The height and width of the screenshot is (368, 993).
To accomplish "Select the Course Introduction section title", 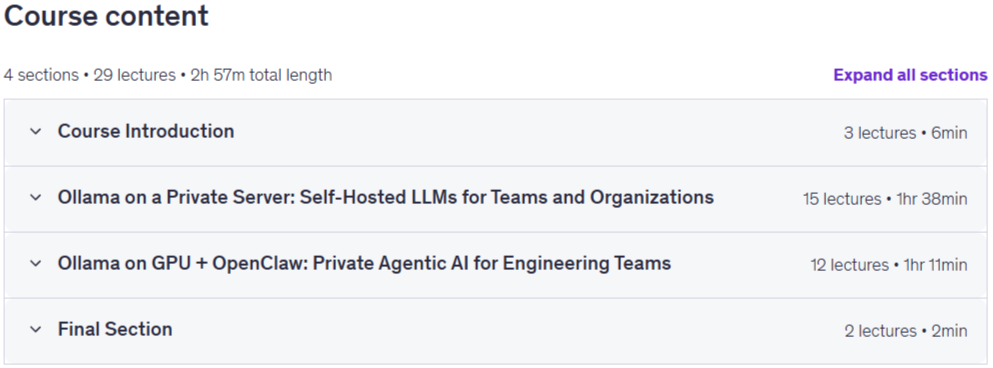I will 146,131.
